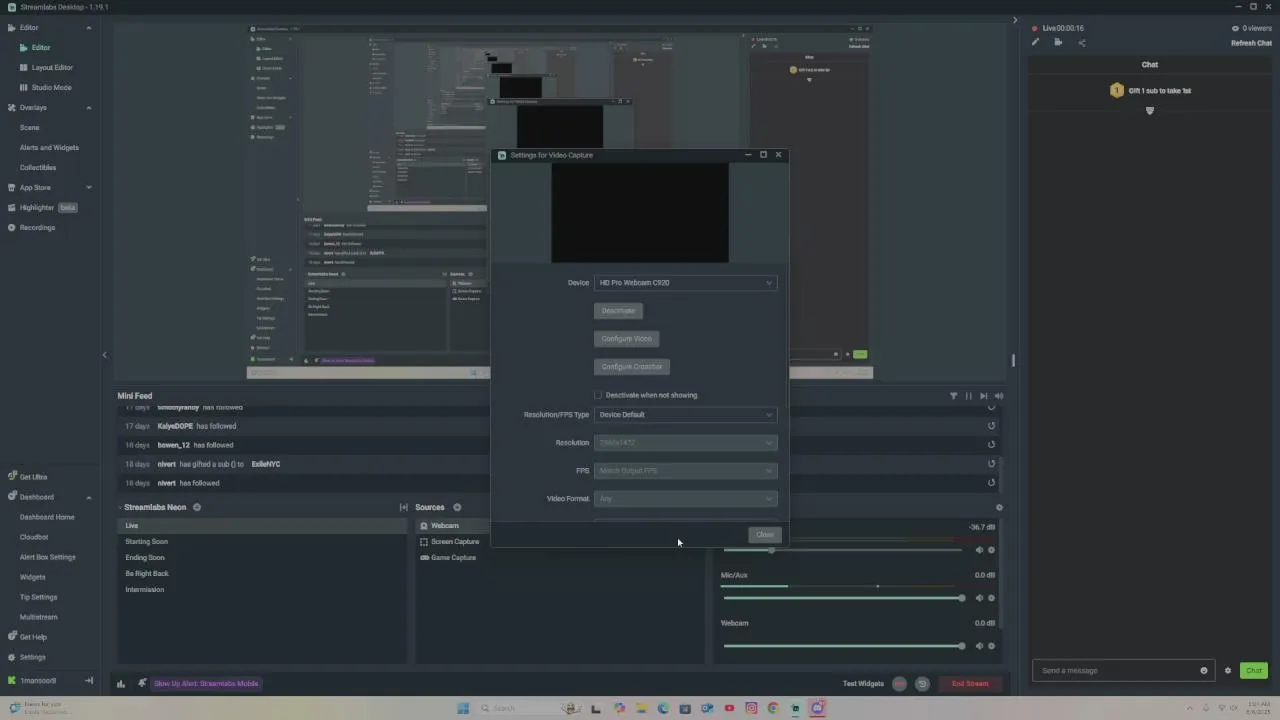The height and width of the screenshot is (720, 1280).
Task: Open the Resolution dropdown
Action: [x=685, y=443]
